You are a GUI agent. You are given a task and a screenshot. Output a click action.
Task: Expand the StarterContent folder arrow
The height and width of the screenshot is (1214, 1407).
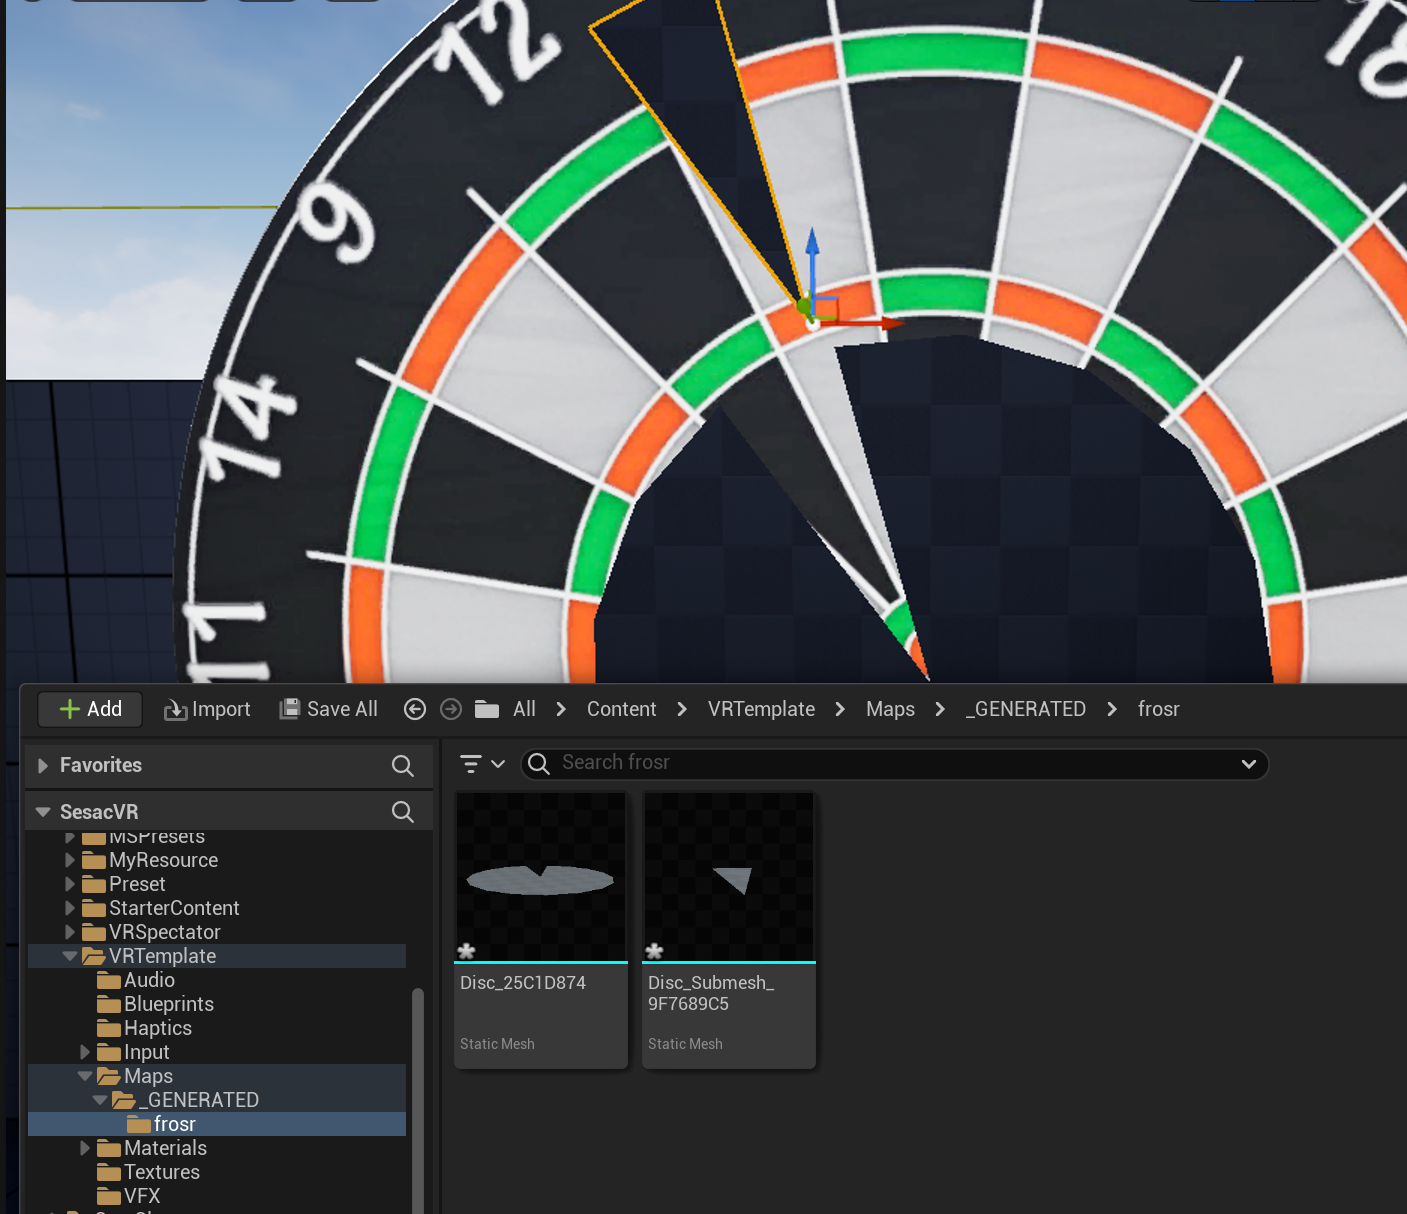[70, 908]
